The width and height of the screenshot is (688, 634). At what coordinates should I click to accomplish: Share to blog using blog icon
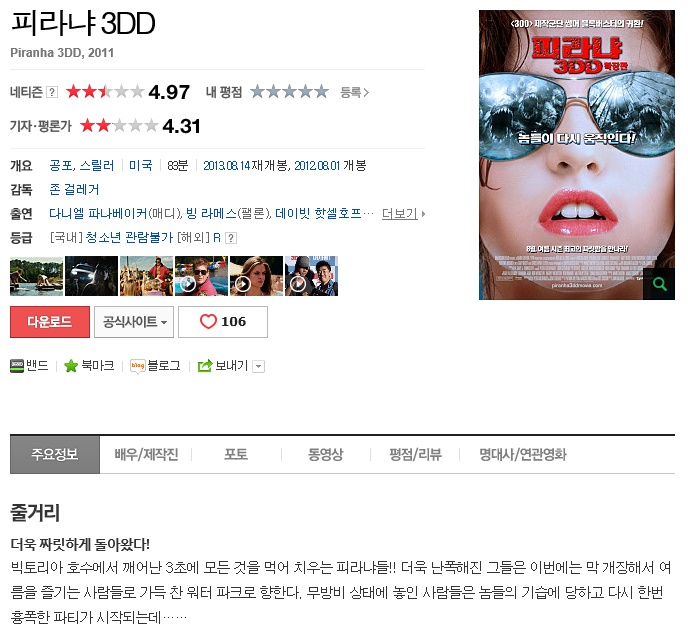click(x=138, y=366)
